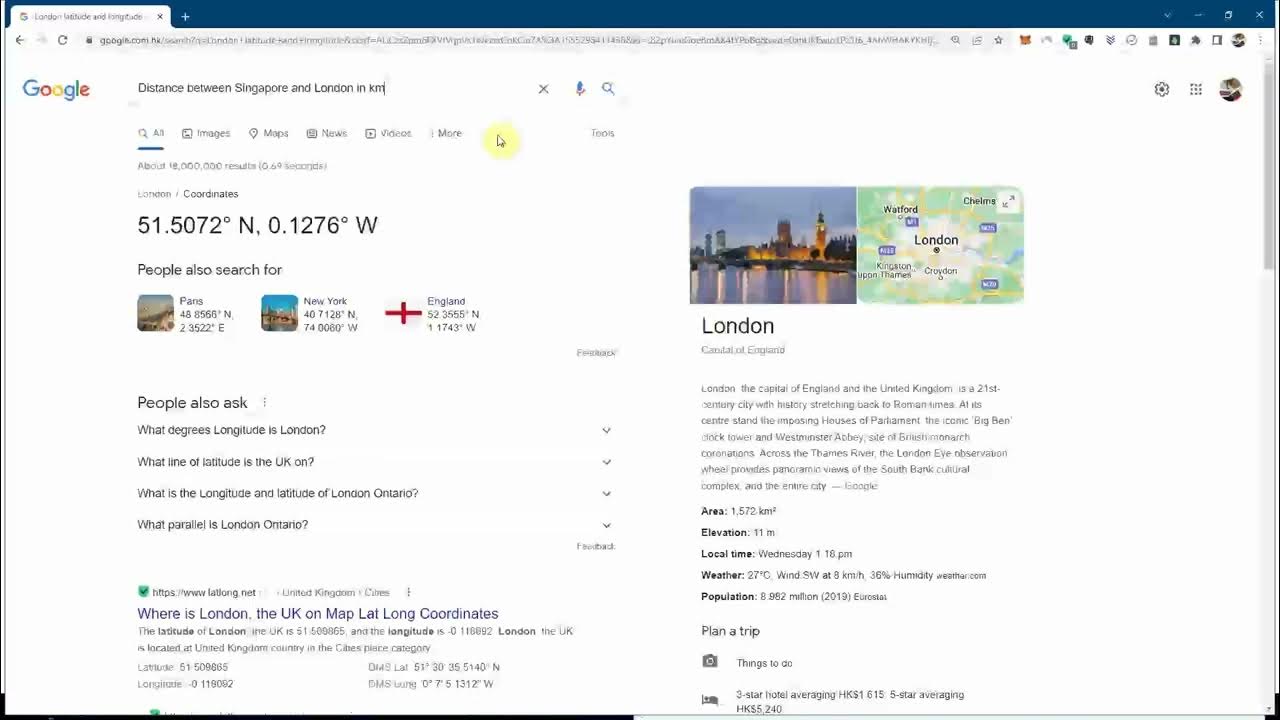Screen dimensions: 1280x720
Task: Click the Eurostat population source link
Action: [870, 597]
